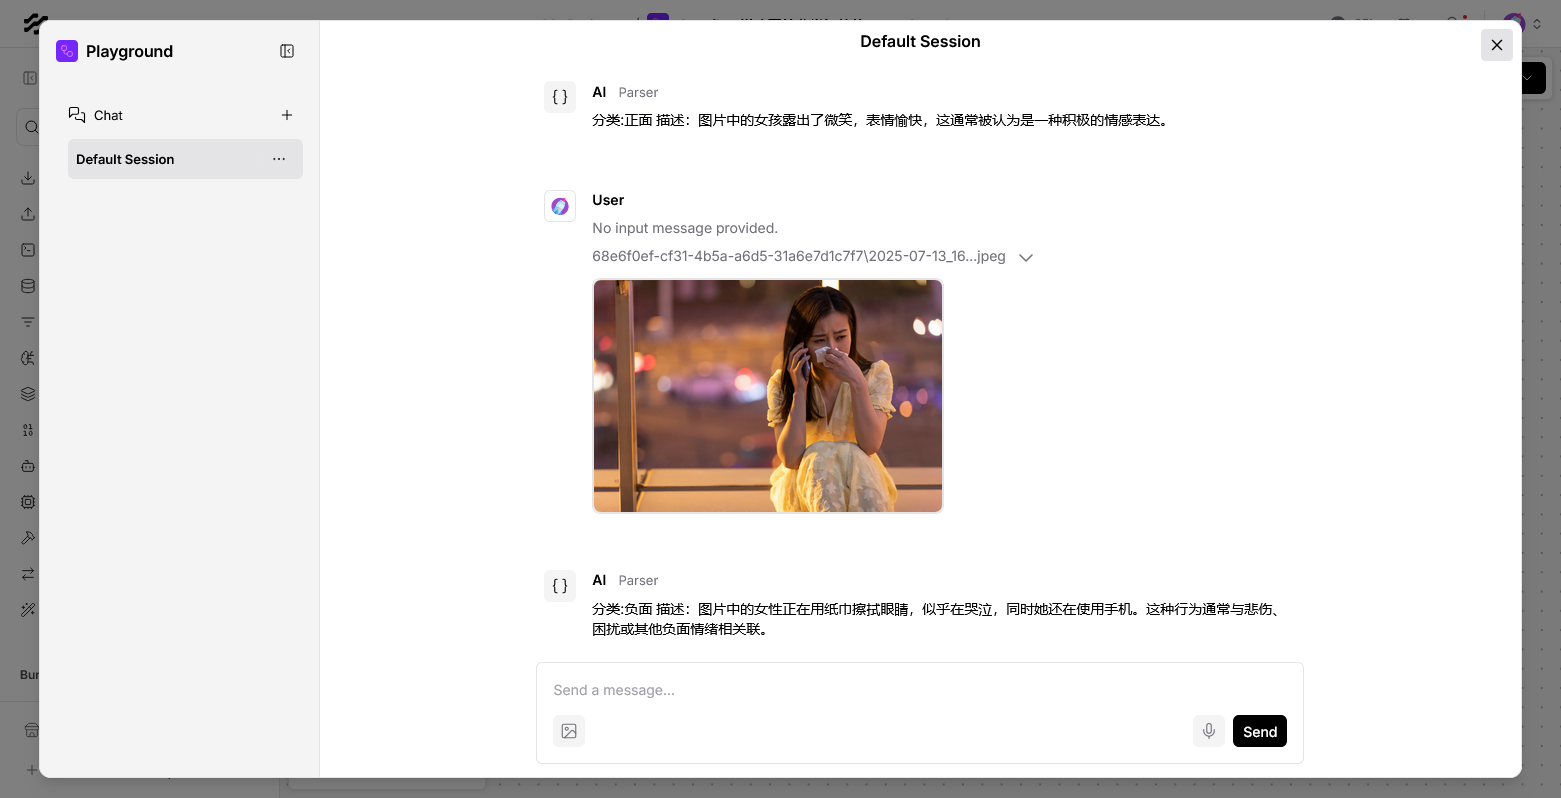Select stacked-layers icon in background sidebar
This screenshot has height=798, width=1561.
click(x=28, y=394)
